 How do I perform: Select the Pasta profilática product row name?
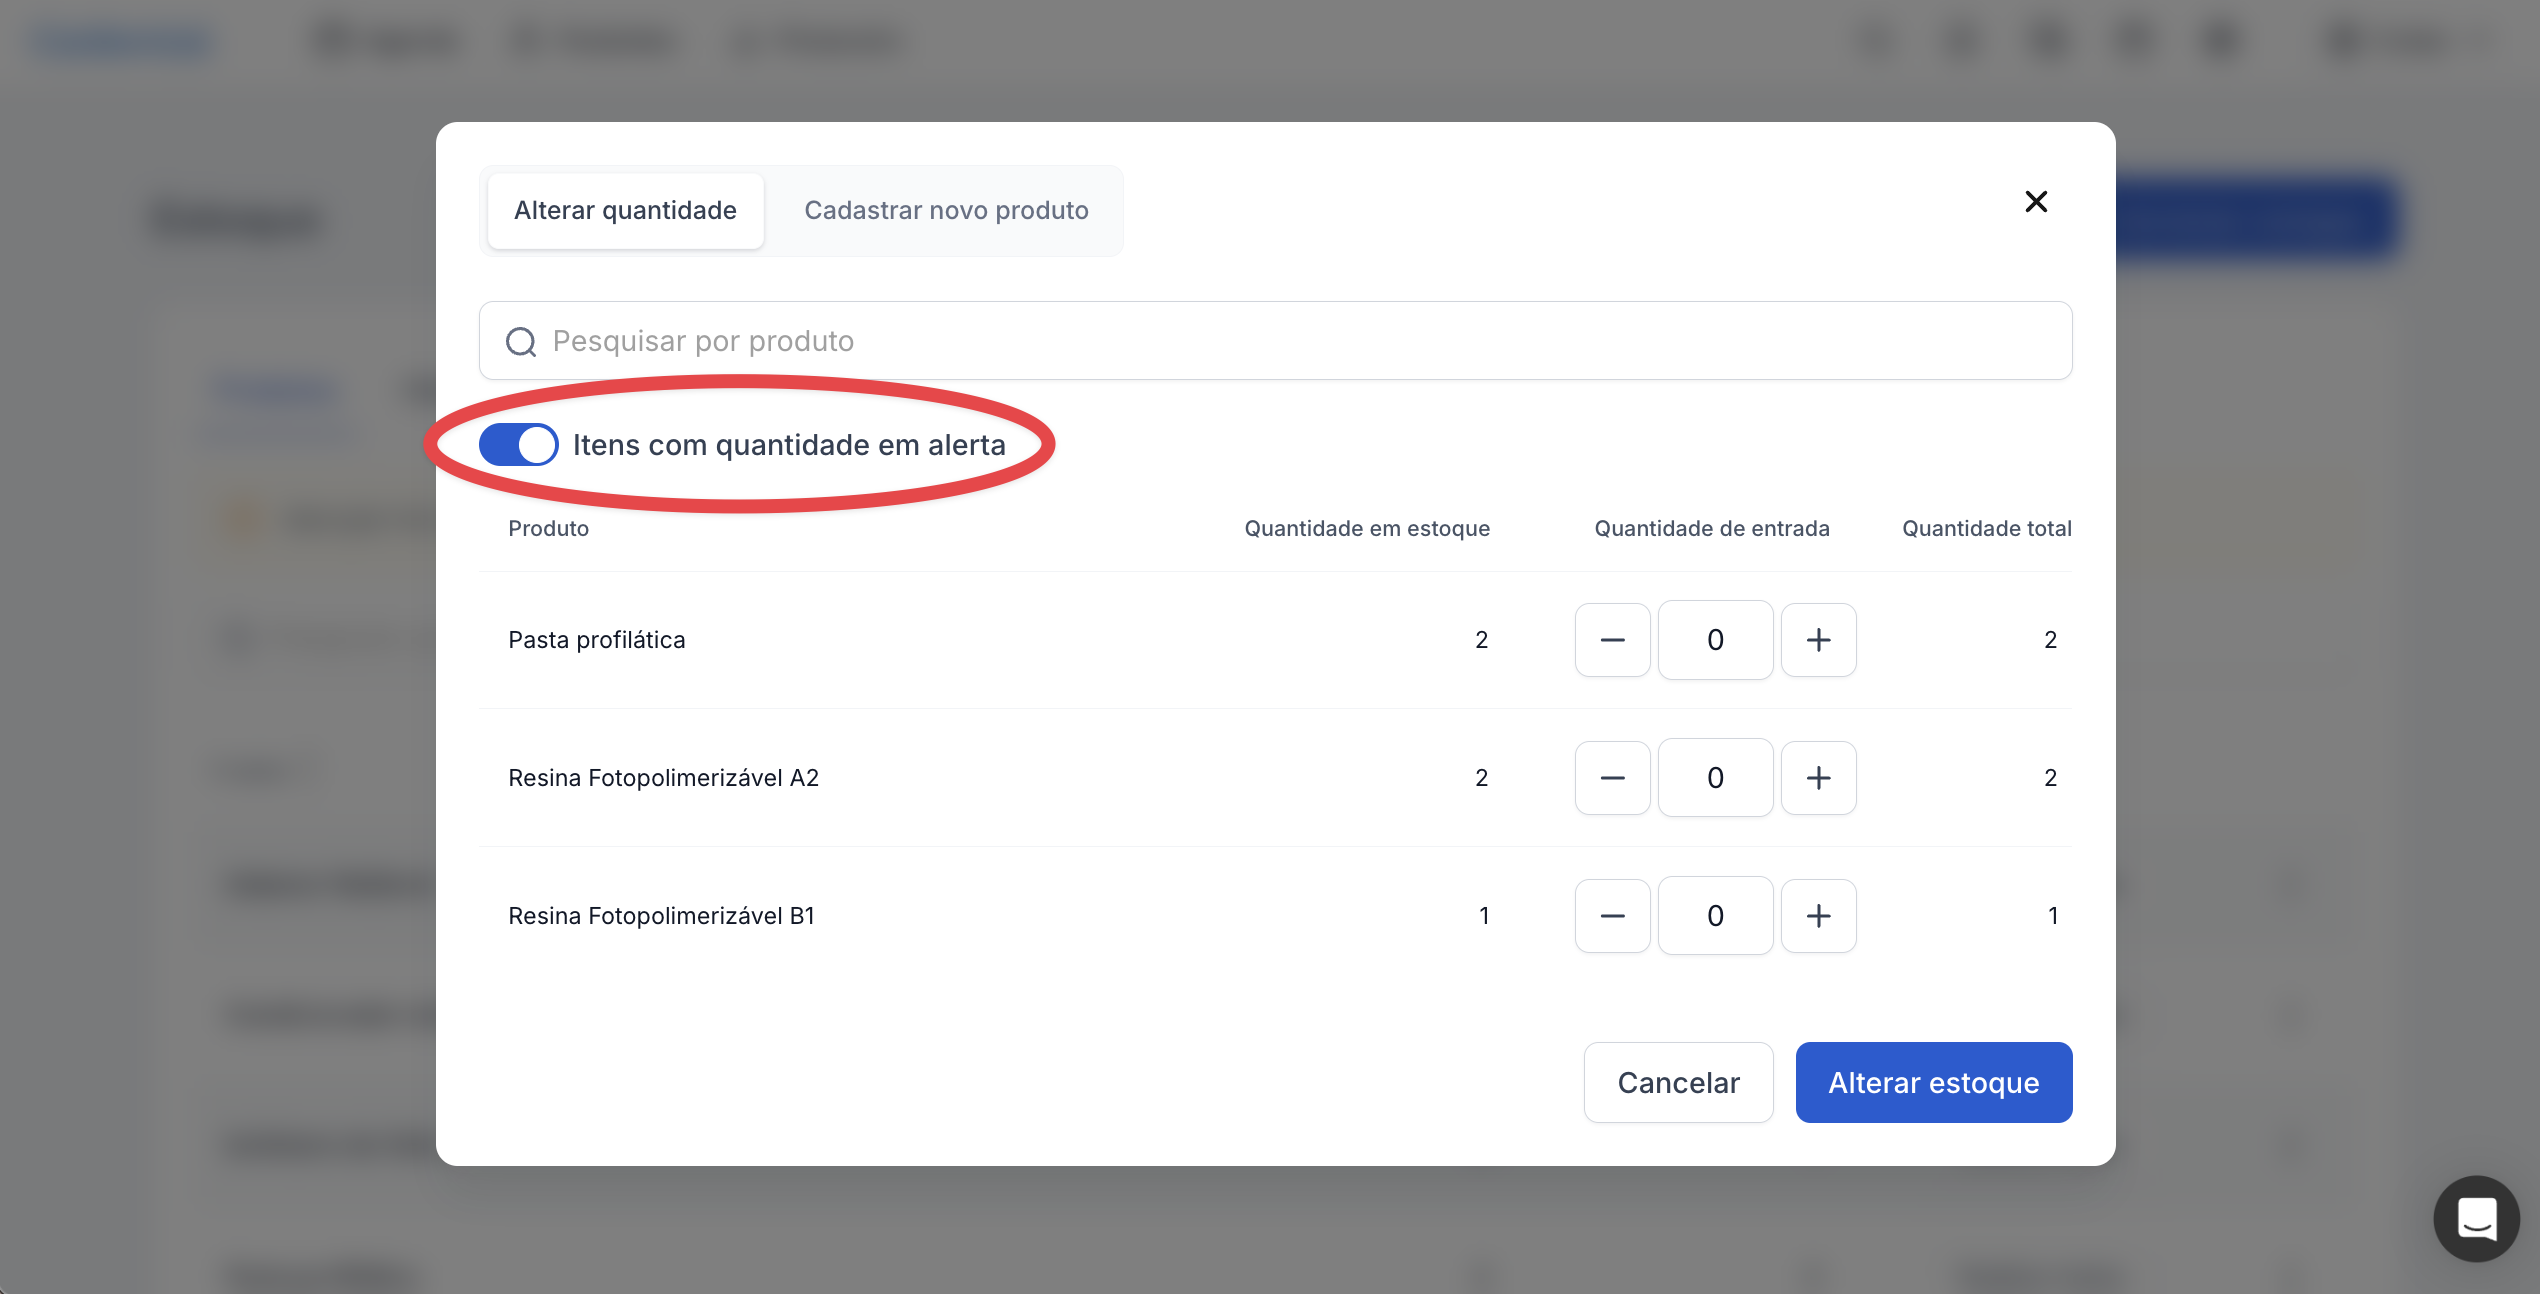click(x=597, y=640)
